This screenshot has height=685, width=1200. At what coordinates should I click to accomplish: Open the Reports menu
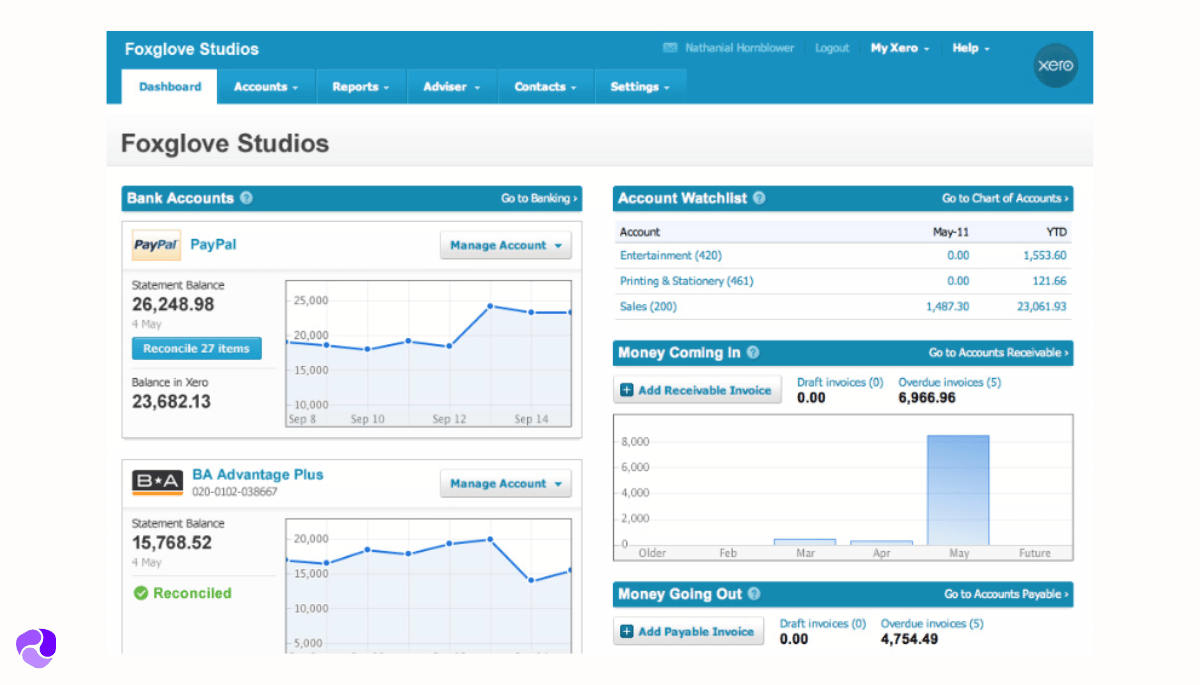tap(360, 87)
